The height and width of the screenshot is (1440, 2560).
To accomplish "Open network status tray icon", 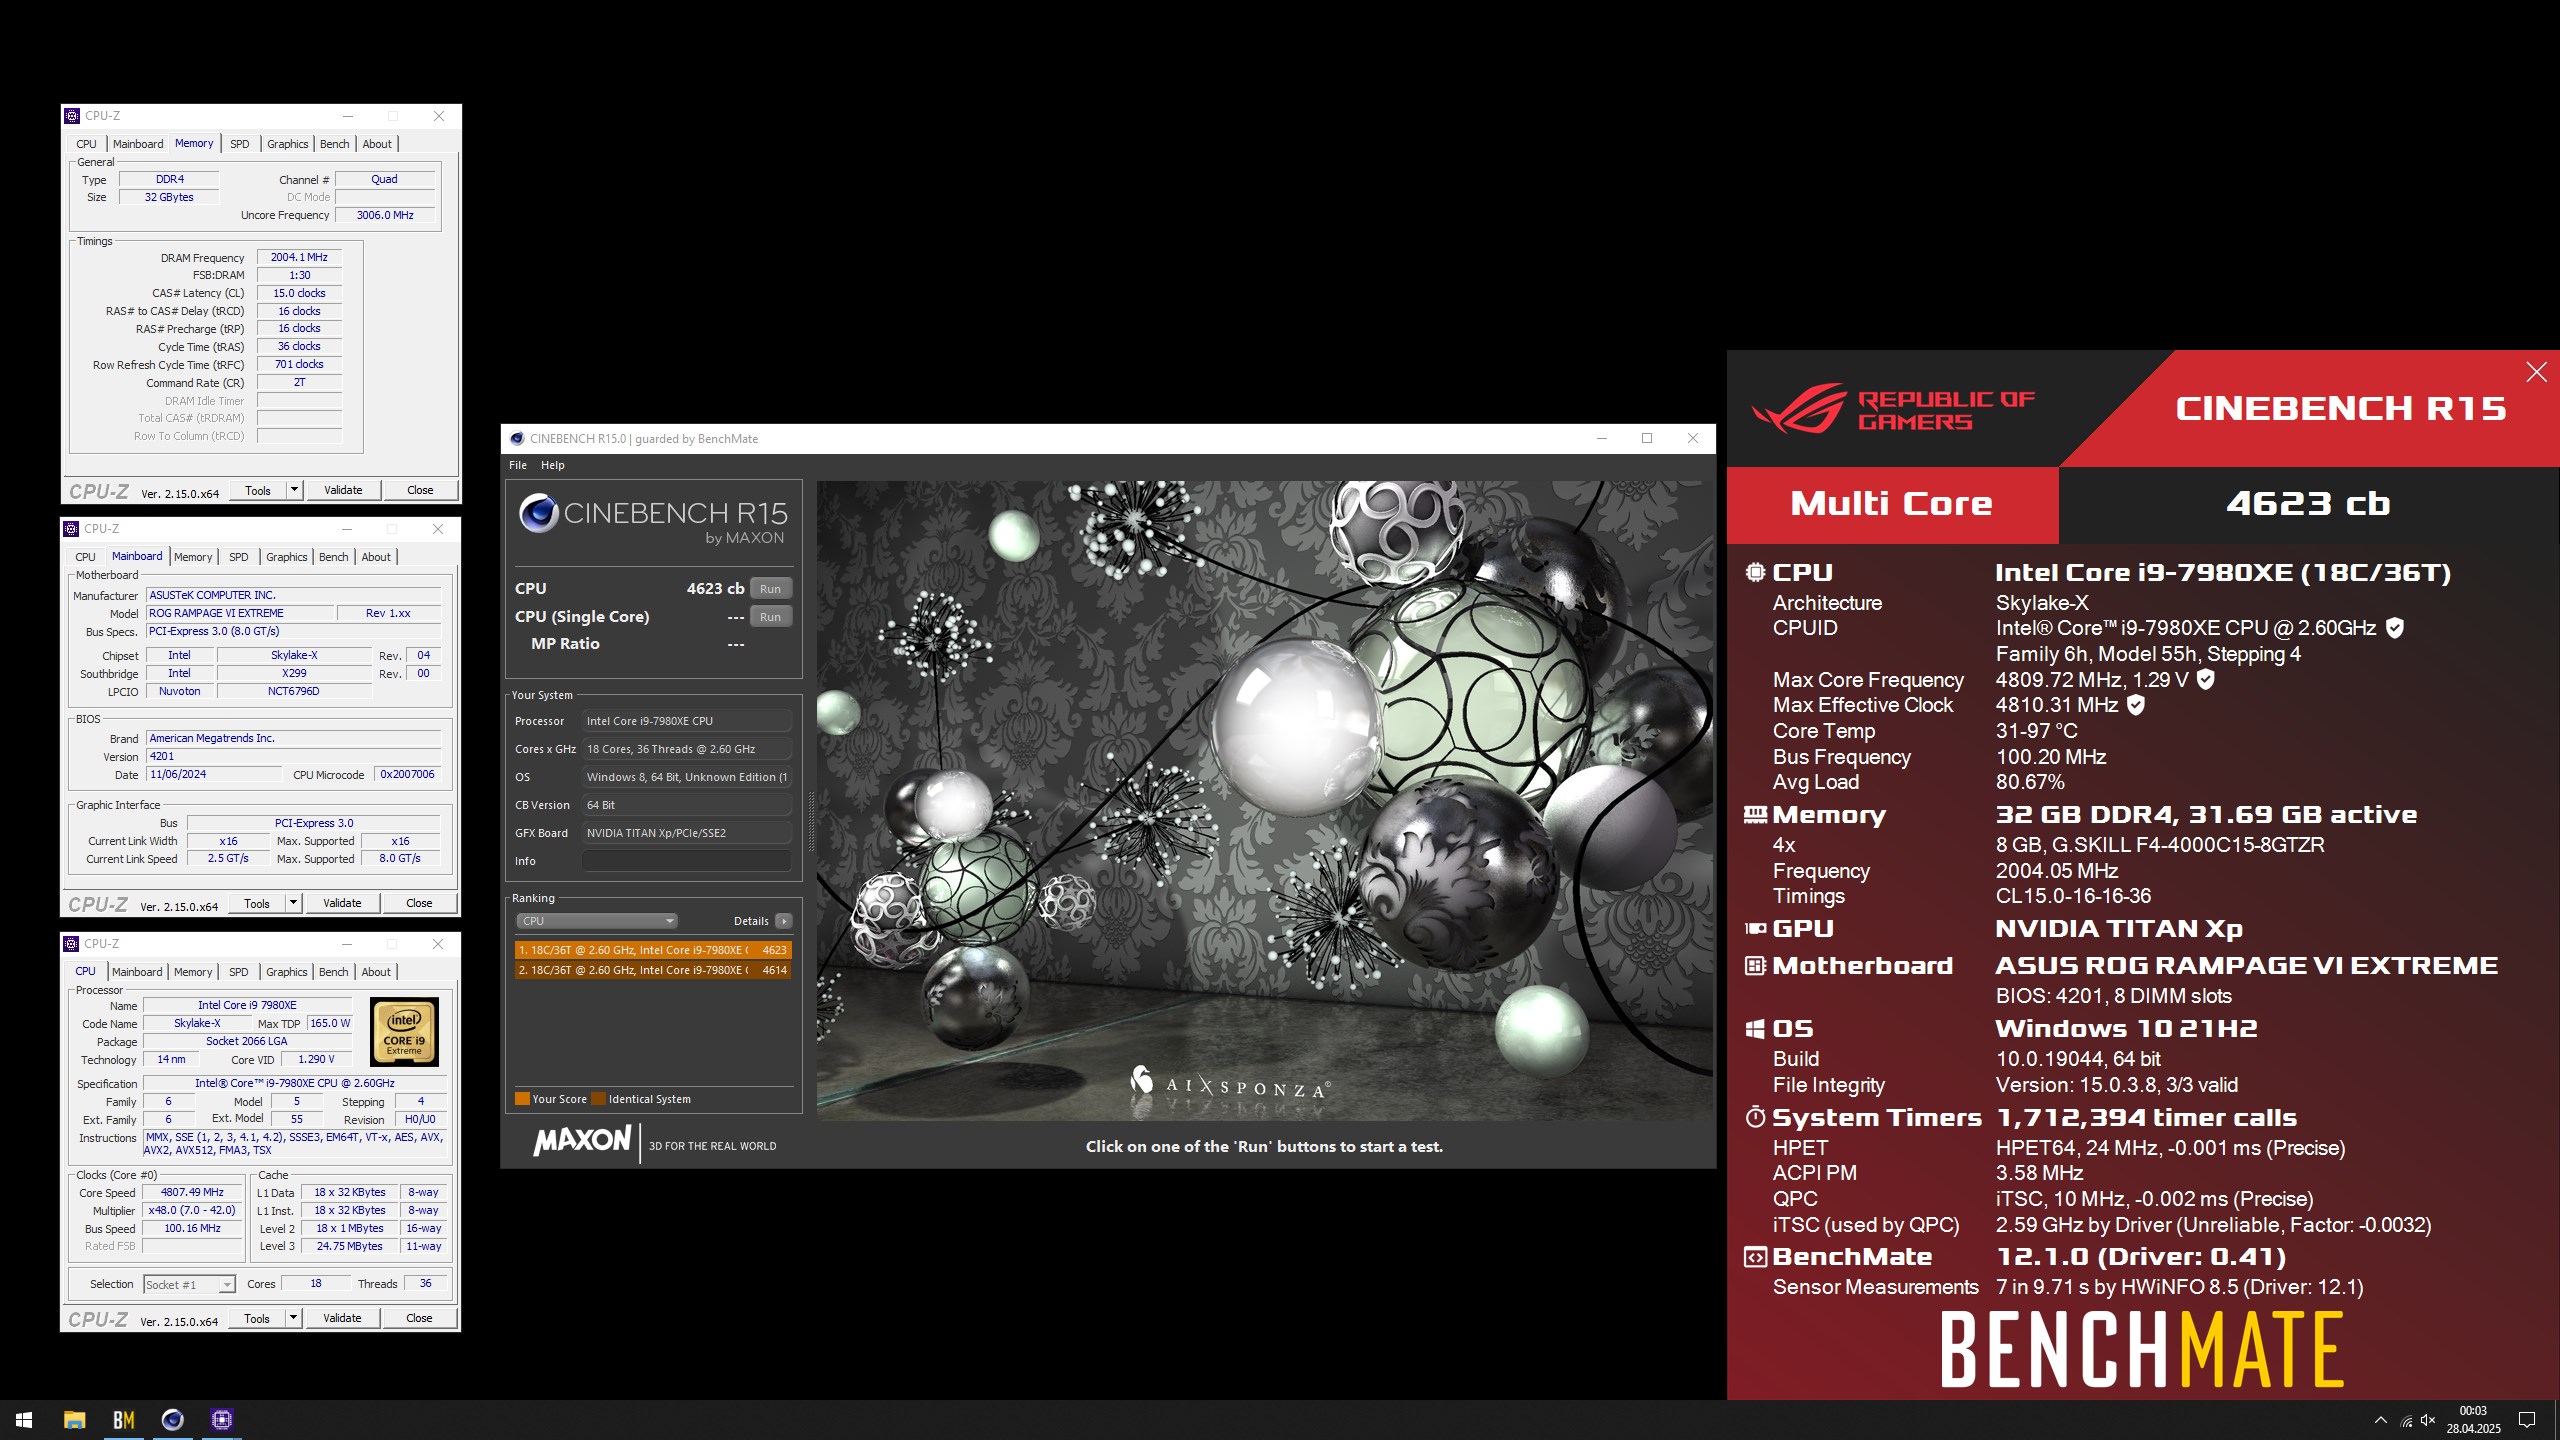I will (2406, 1420).
